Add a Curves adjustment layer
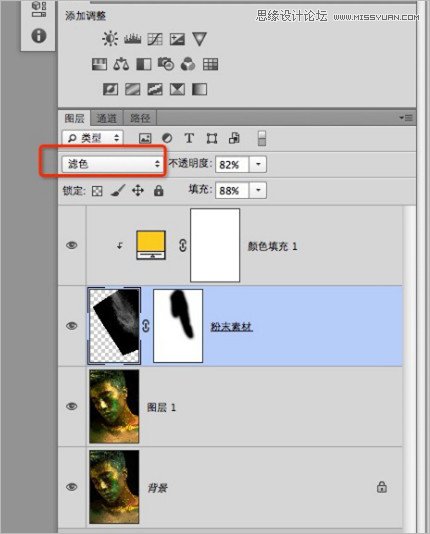430x534 pixels. tap(155, 39)
